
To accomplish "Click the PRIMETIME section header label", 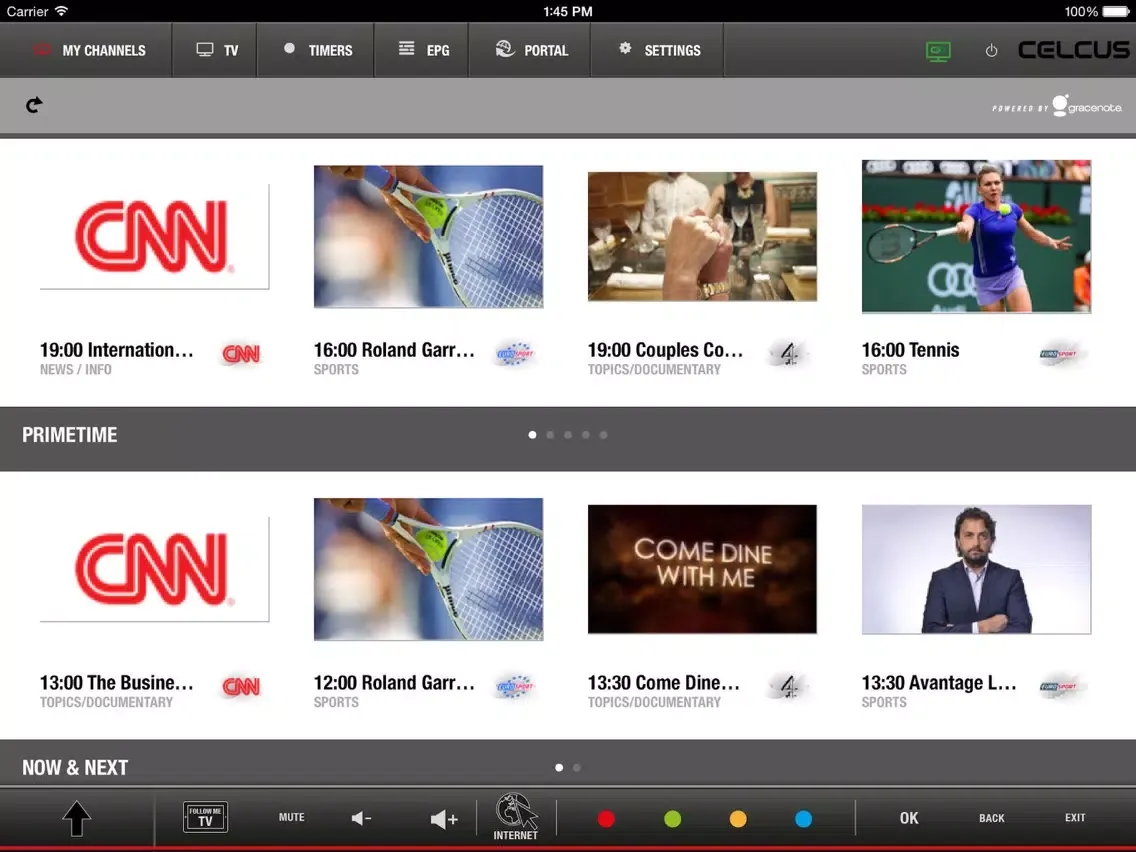I will coord(70,435).
